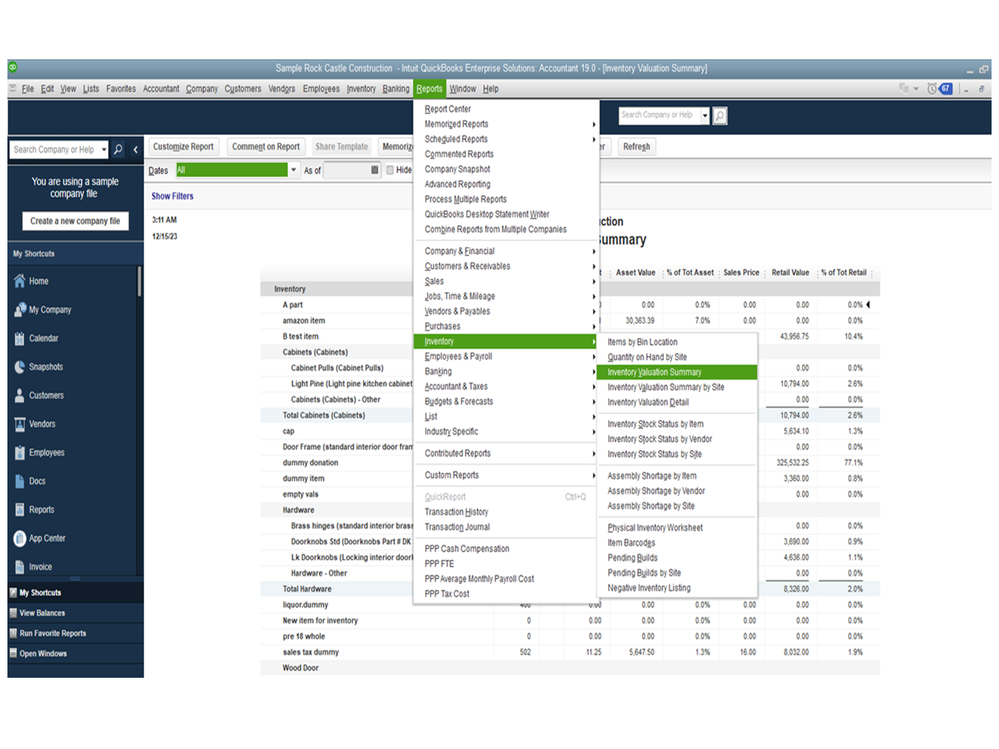Choose Physical Inventory Worksheet
Screen dimensions: 999x749
tap(677, 527)
